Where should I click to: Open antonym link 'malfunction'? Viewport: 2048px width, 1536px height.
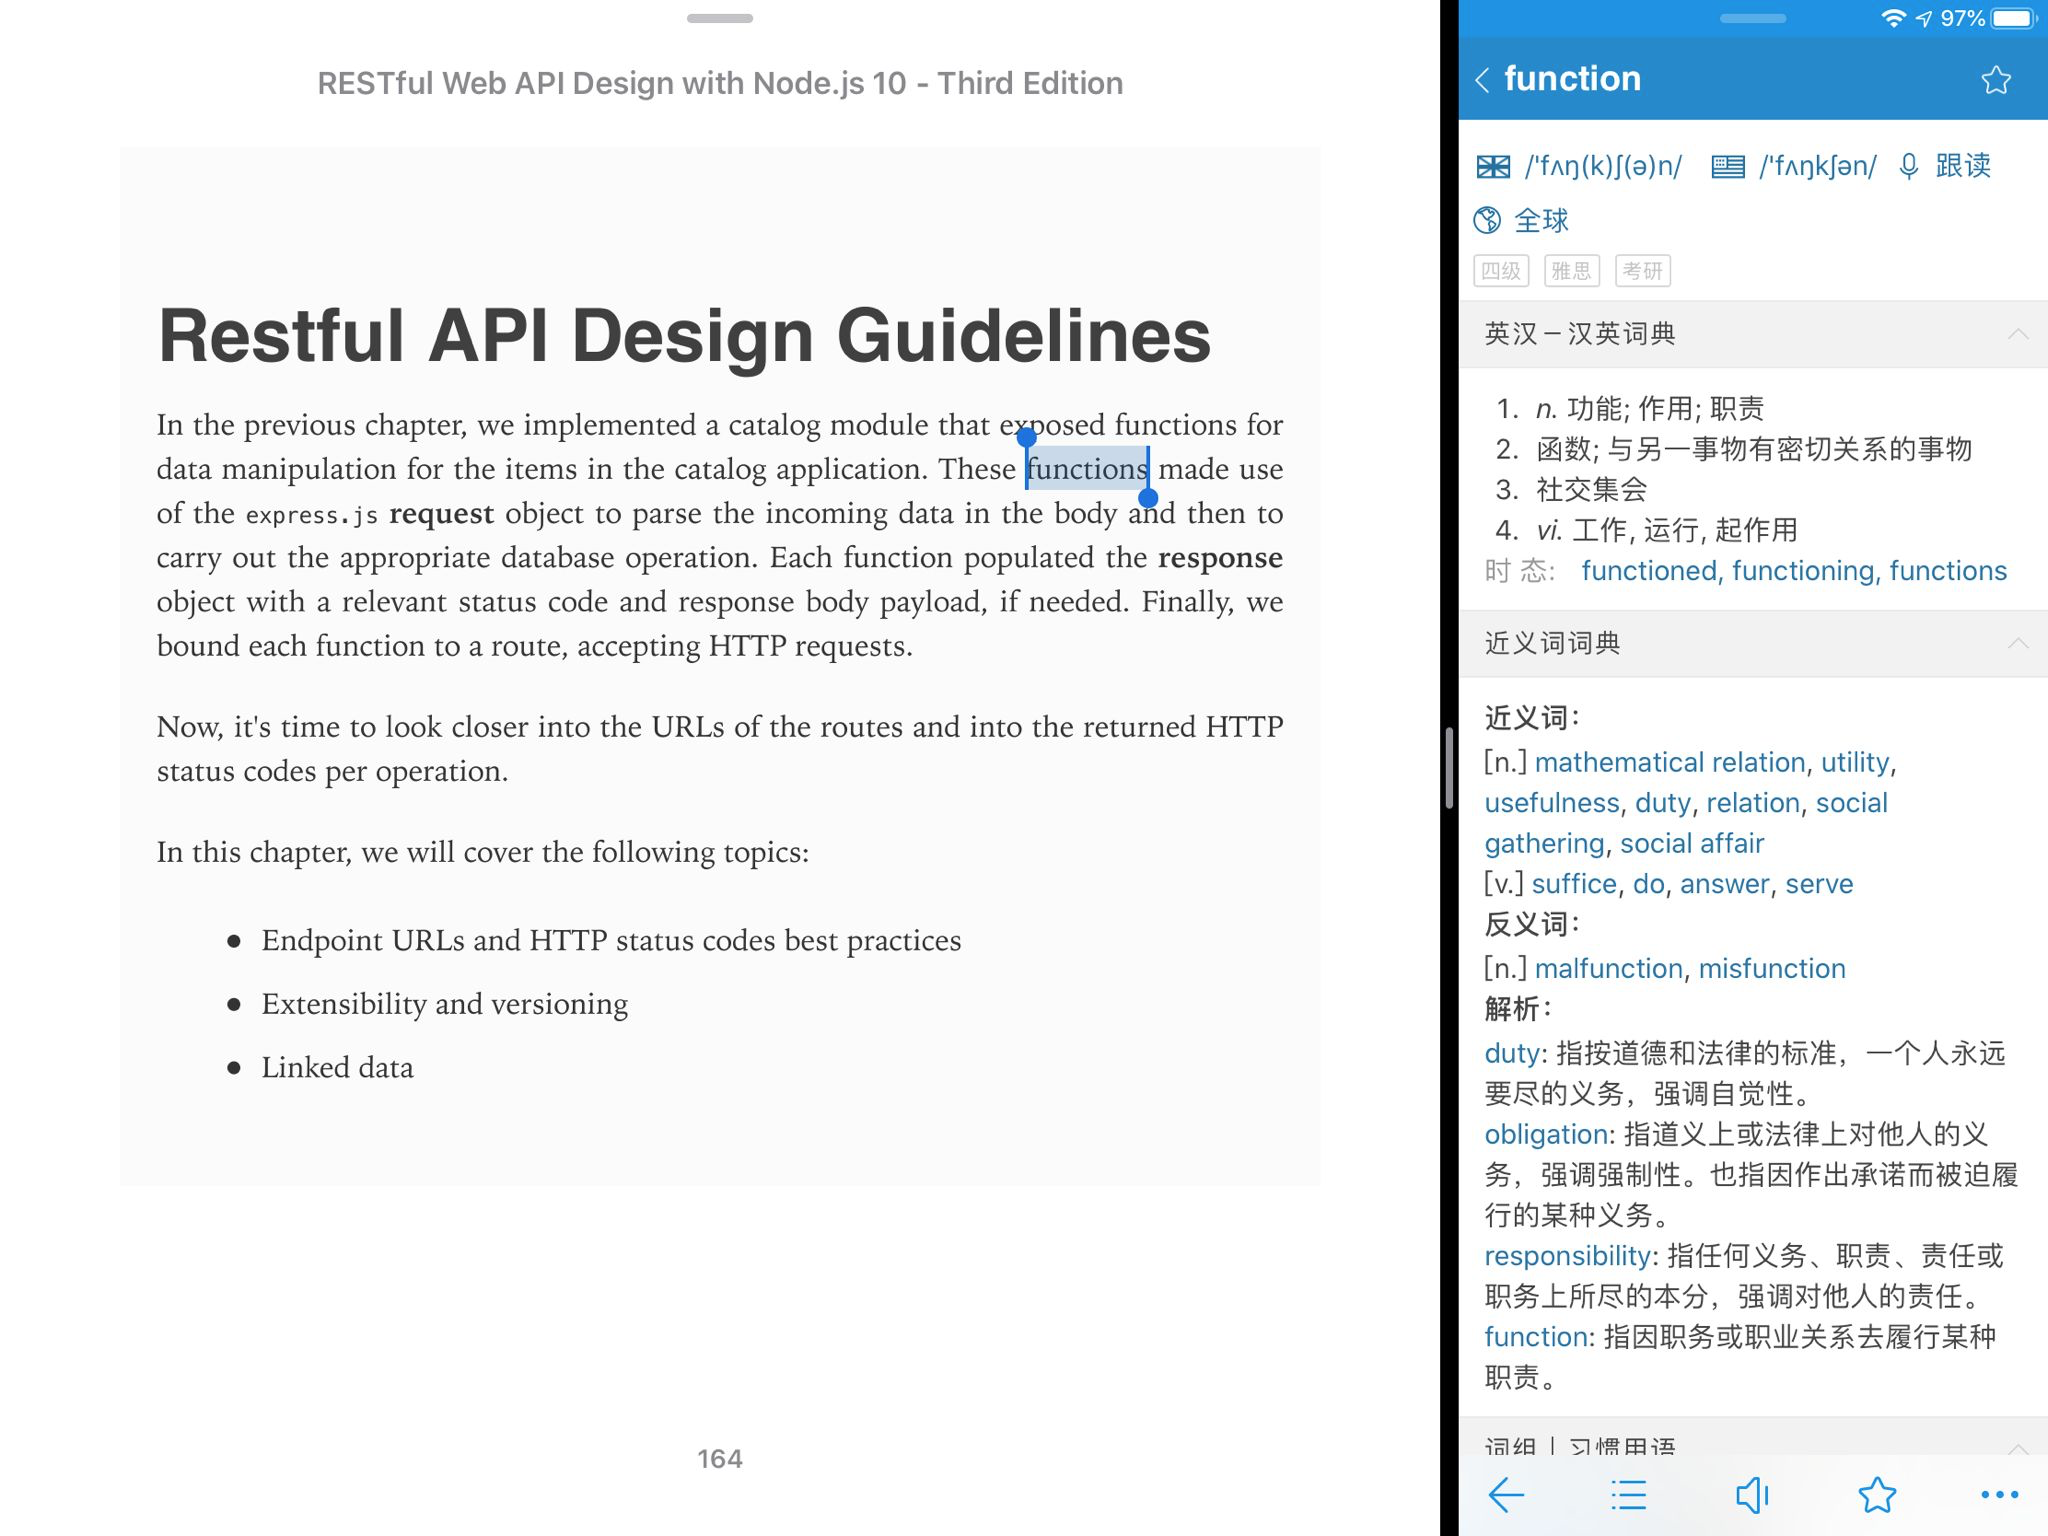click(x=1608, y=968)
